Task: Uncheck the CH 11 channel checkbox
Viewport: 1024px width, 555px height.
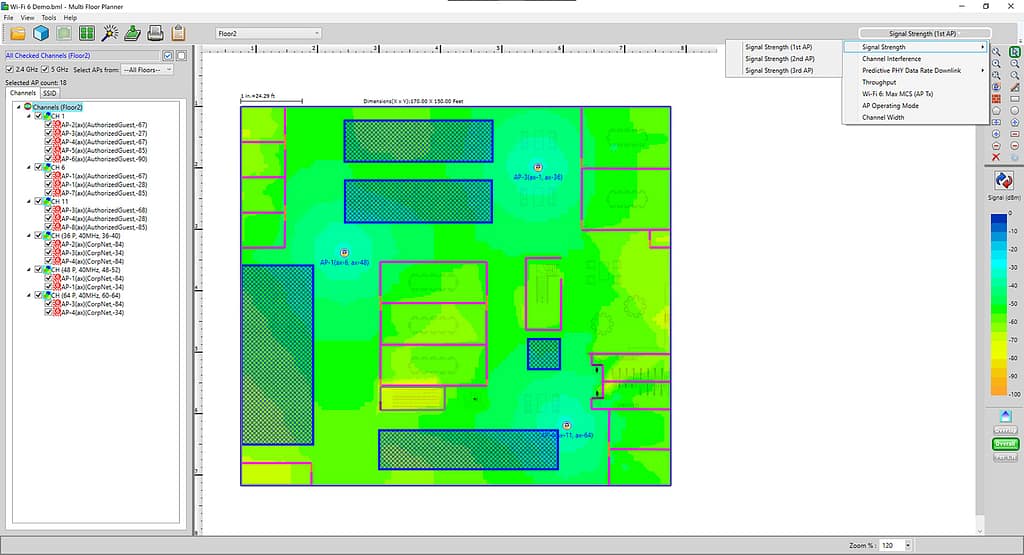Action: point(38,201)
